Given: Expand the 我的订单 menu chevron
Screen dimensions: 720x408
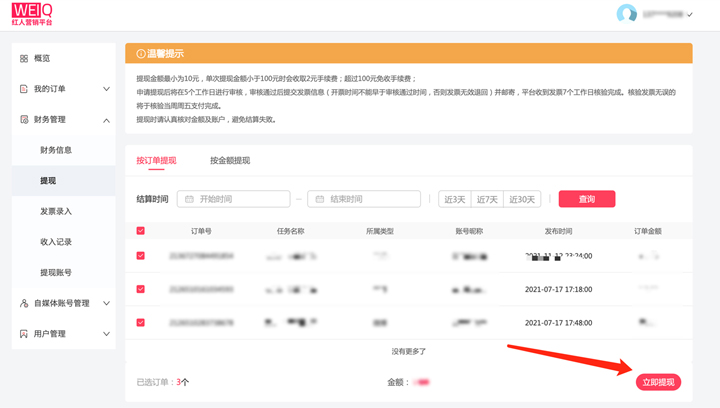Looking at the screenshot, I should click(106, 89).
